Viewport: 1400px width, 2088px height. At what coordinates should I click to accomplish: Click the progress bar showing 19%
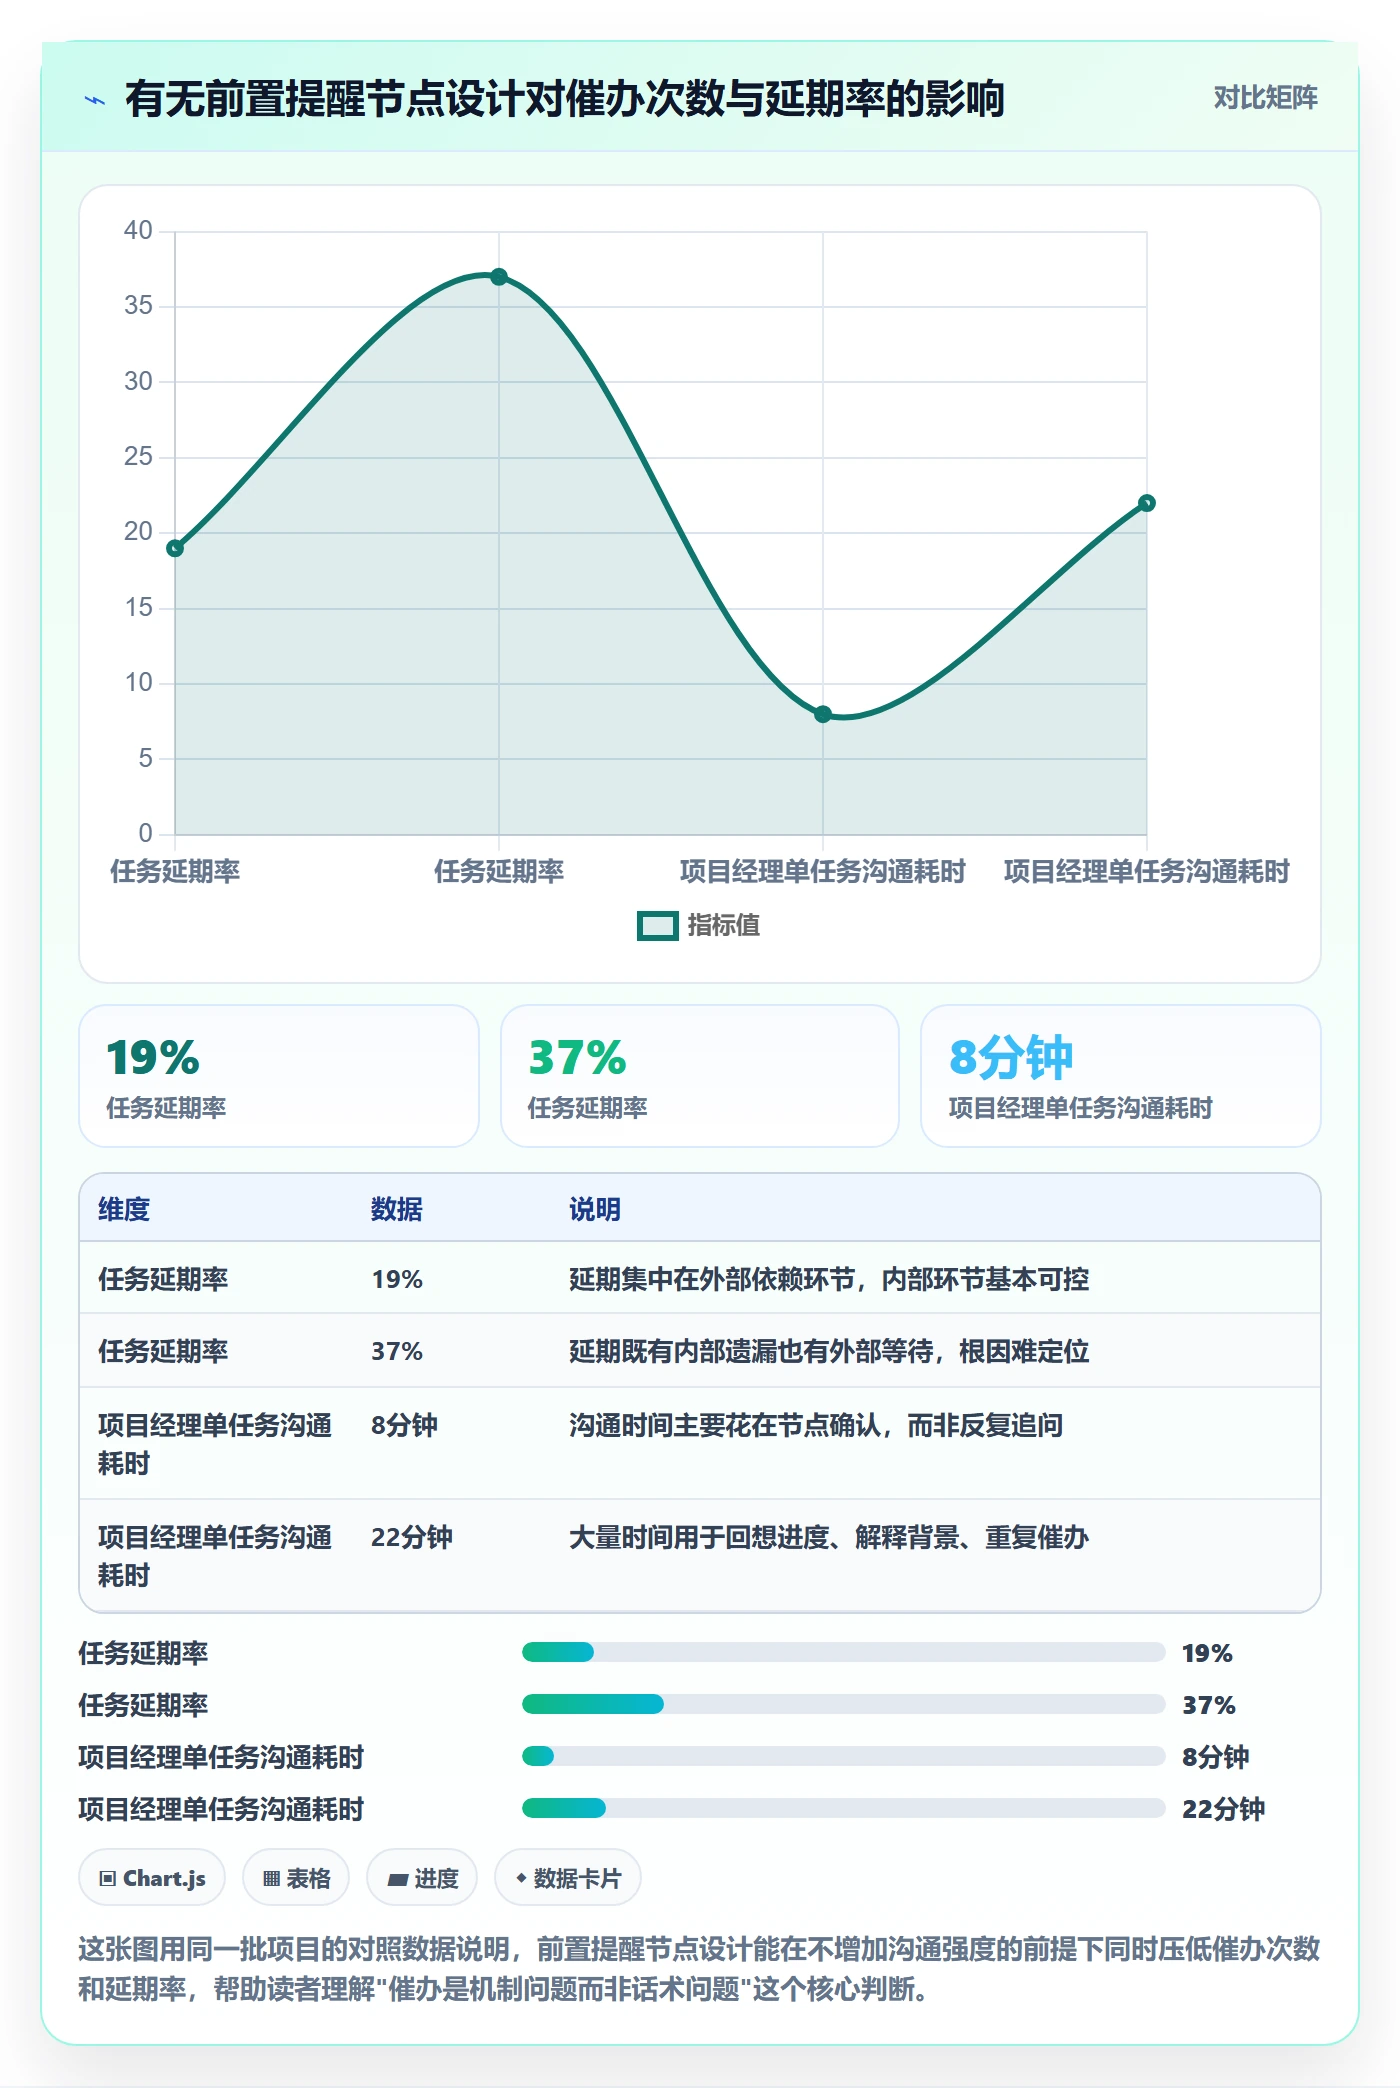coord(843,1652)
